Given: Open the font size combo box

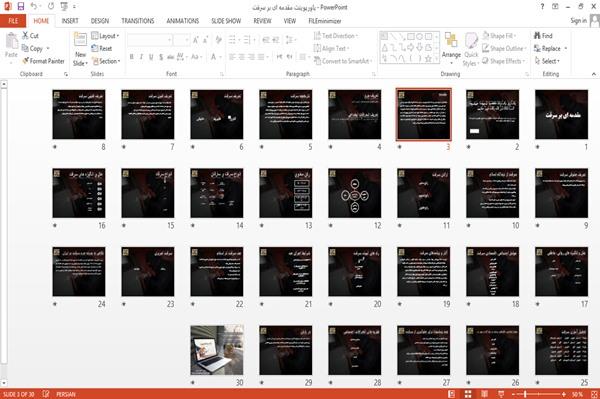Looking at the screenshot, I should click(x=181, y=40).
